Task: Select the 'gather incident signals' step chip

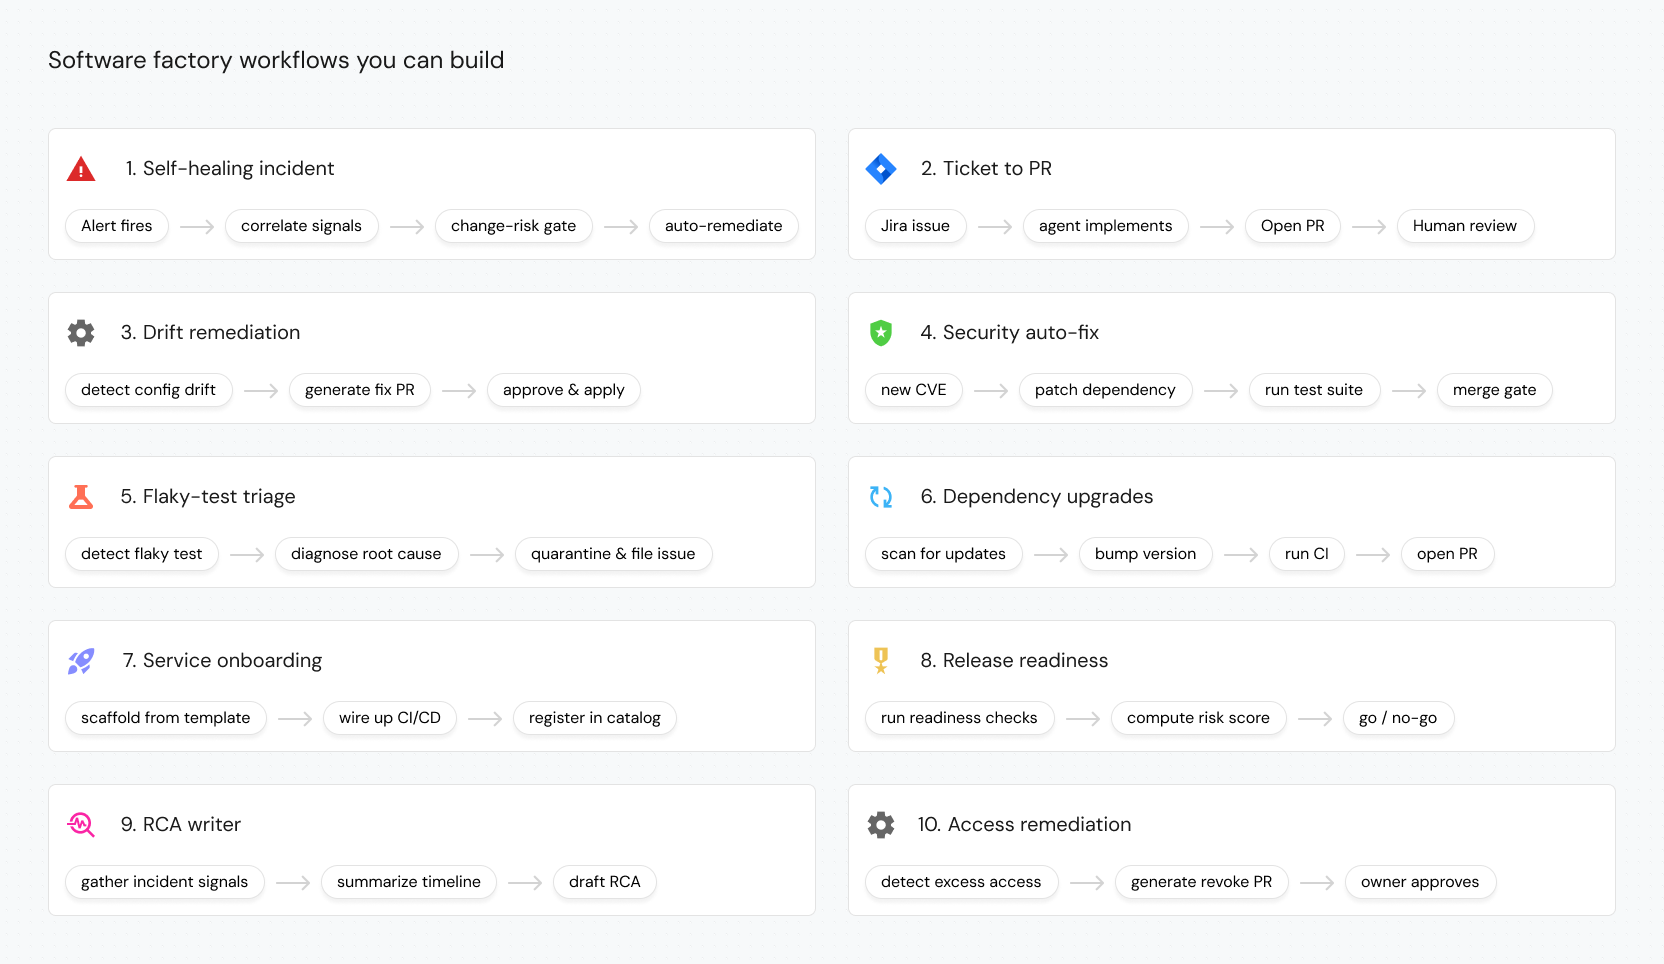Action: point(165,882)
